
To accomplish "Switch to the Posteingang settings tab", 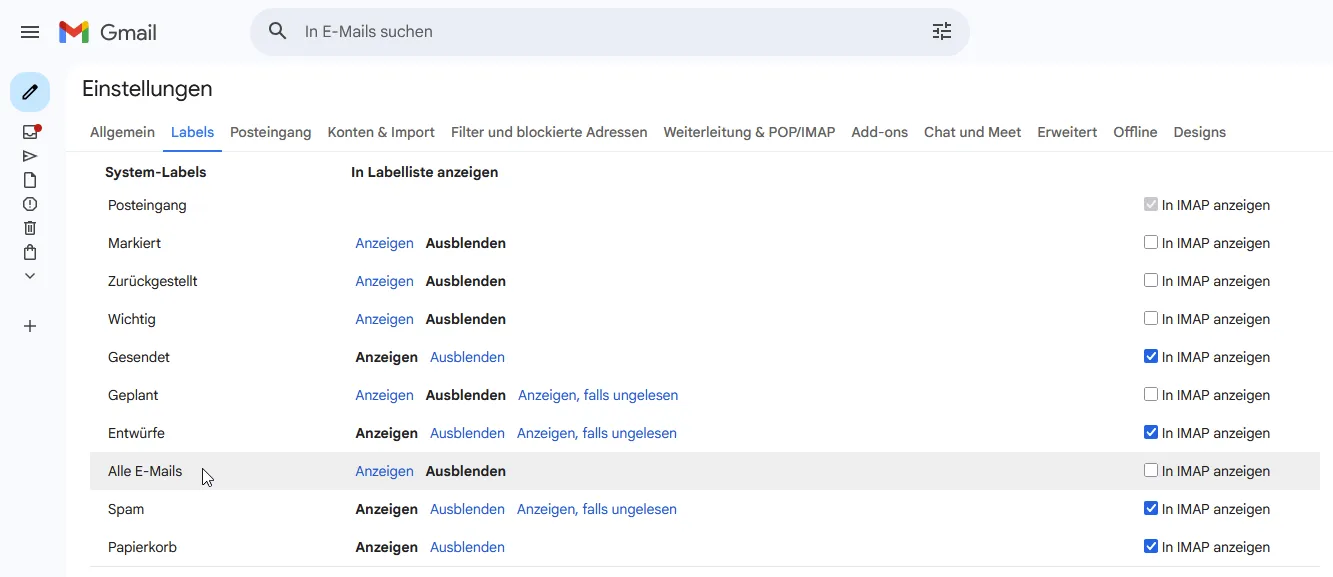I will pos(270,132).
